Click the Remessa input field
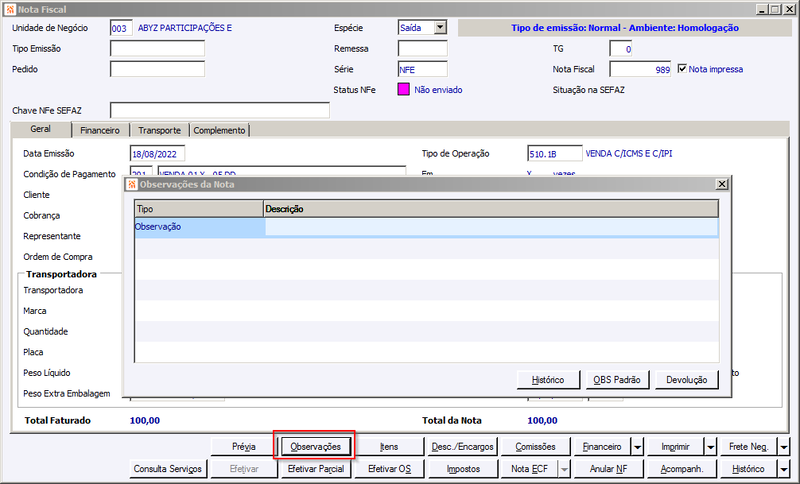 tap(422, 48)
